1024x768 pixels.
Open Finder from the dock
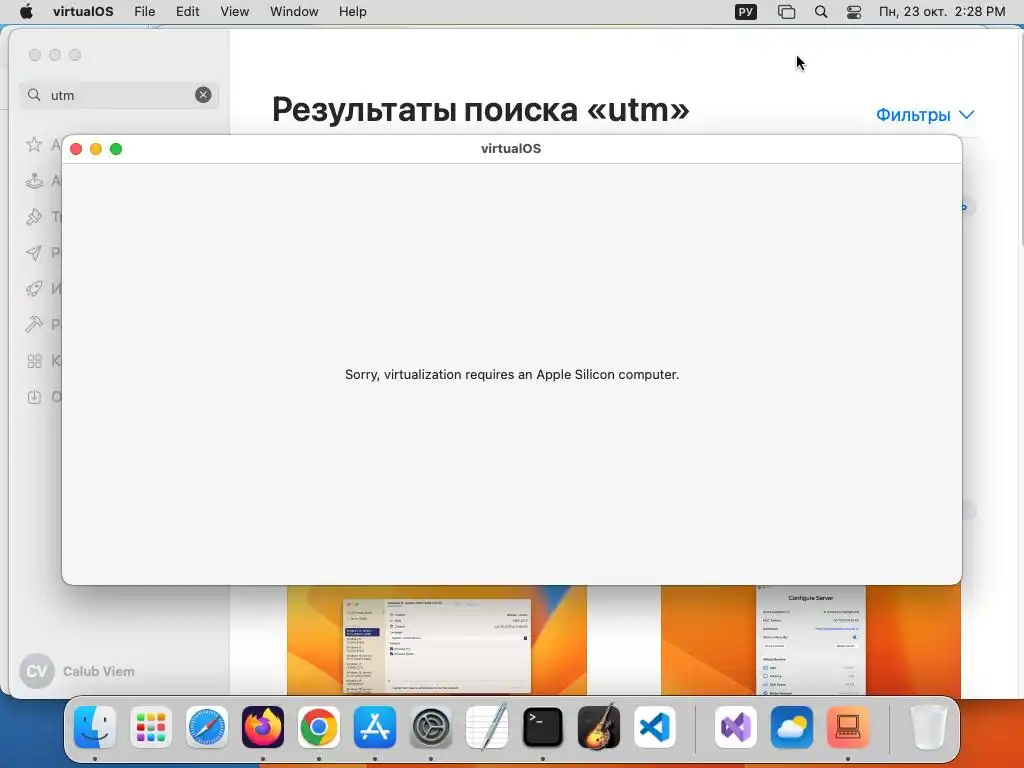95,727
